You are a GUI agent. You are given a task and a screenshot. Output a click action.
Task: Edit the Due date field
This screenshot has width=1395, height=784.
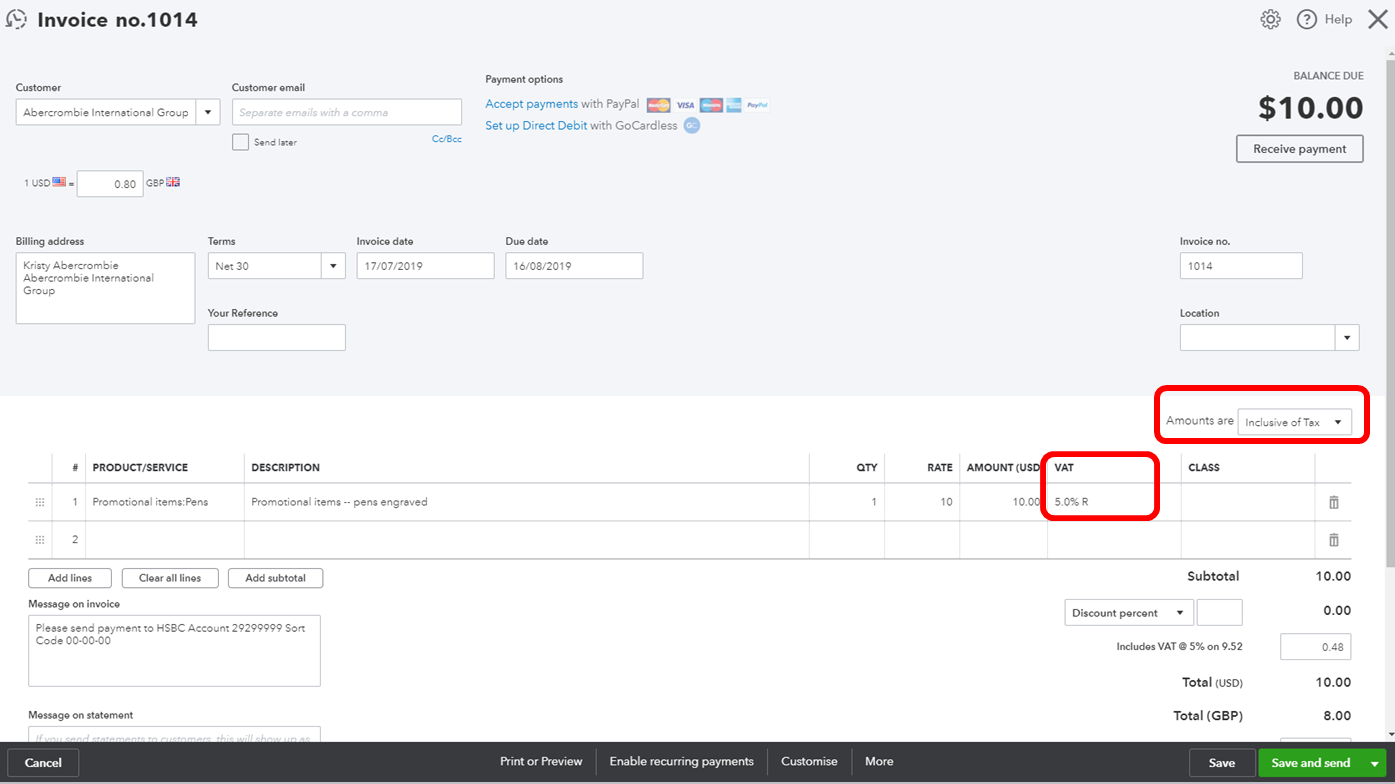pyautogui.click(x=574, y=266)
